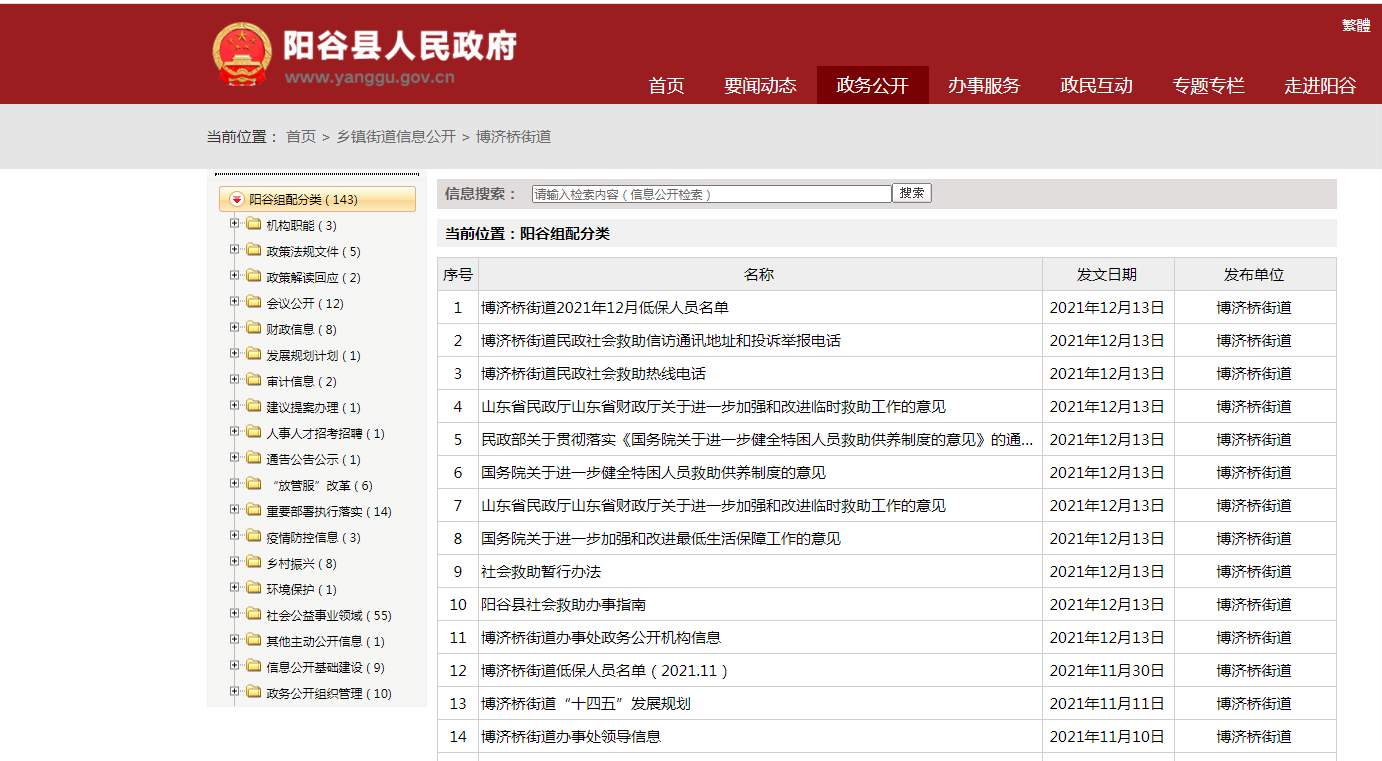Click the folder icon next to 疫情防控信息

(x=254, y=536)
